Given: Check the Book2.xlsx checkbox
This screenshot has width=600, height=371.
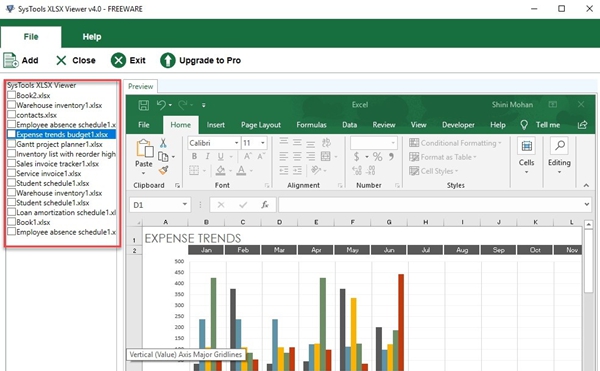Looking at the screenshot, I should (x=11, y=95).
